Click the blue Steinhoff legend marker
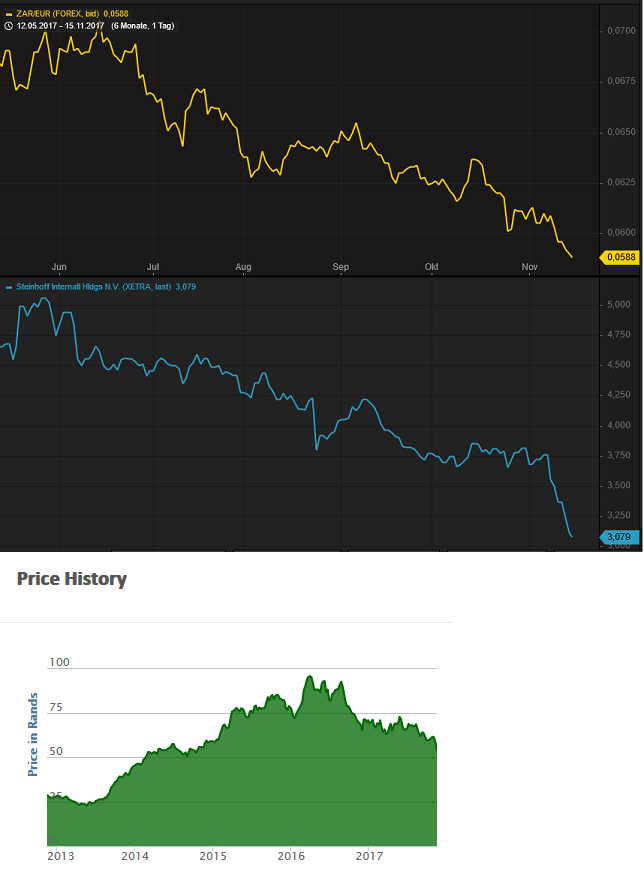 pos(9,287)
